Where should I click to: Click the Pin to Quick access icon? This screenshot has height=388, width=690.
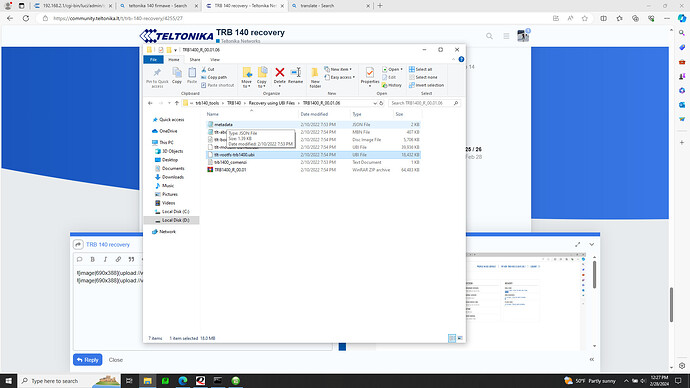point(157,77)
